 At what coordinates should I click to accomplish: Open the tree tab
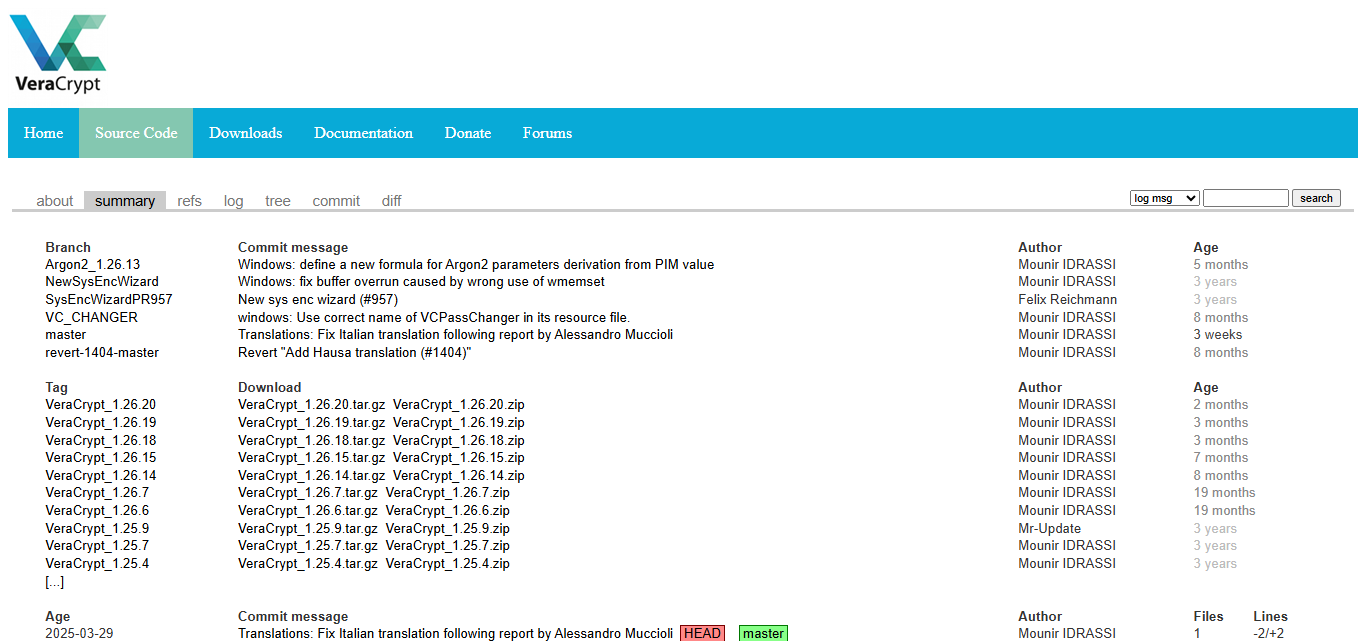(278, 201)
